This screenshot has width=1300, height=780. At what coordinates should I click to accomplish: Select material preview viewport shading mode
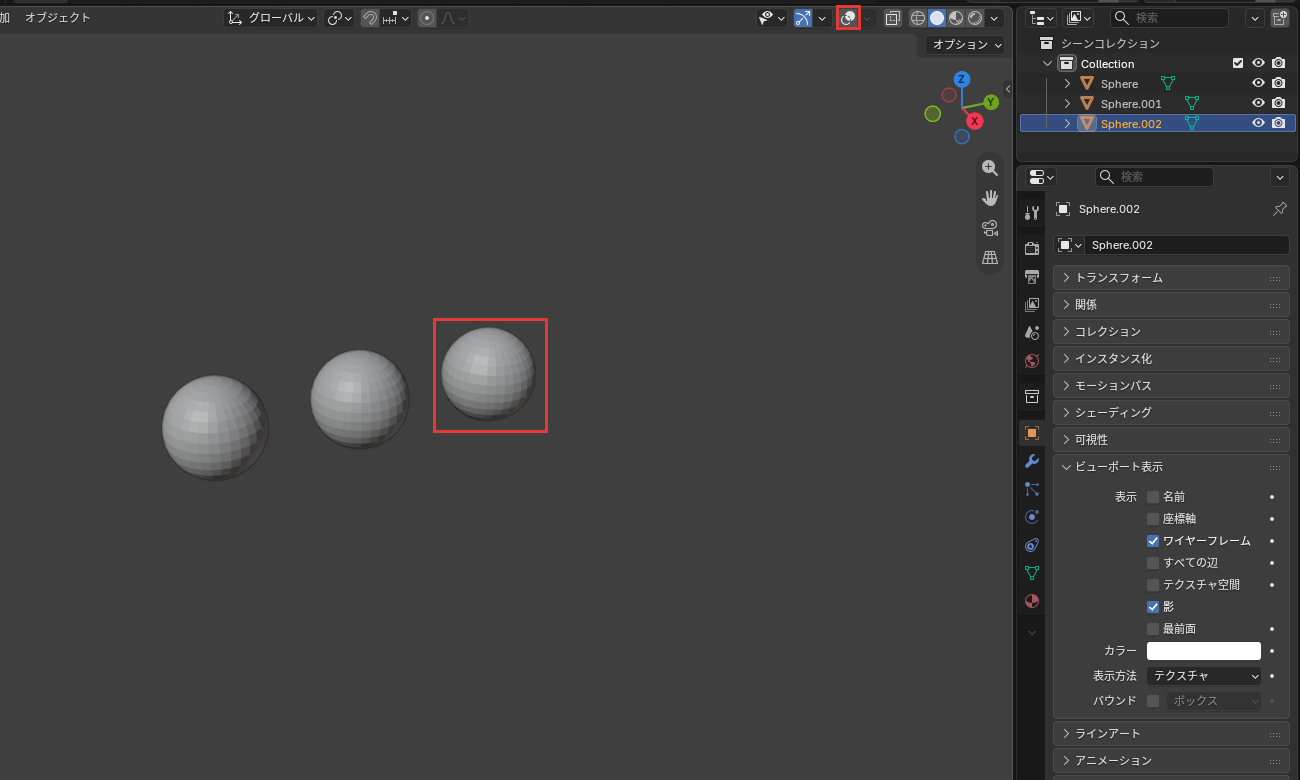click(955, 18)
